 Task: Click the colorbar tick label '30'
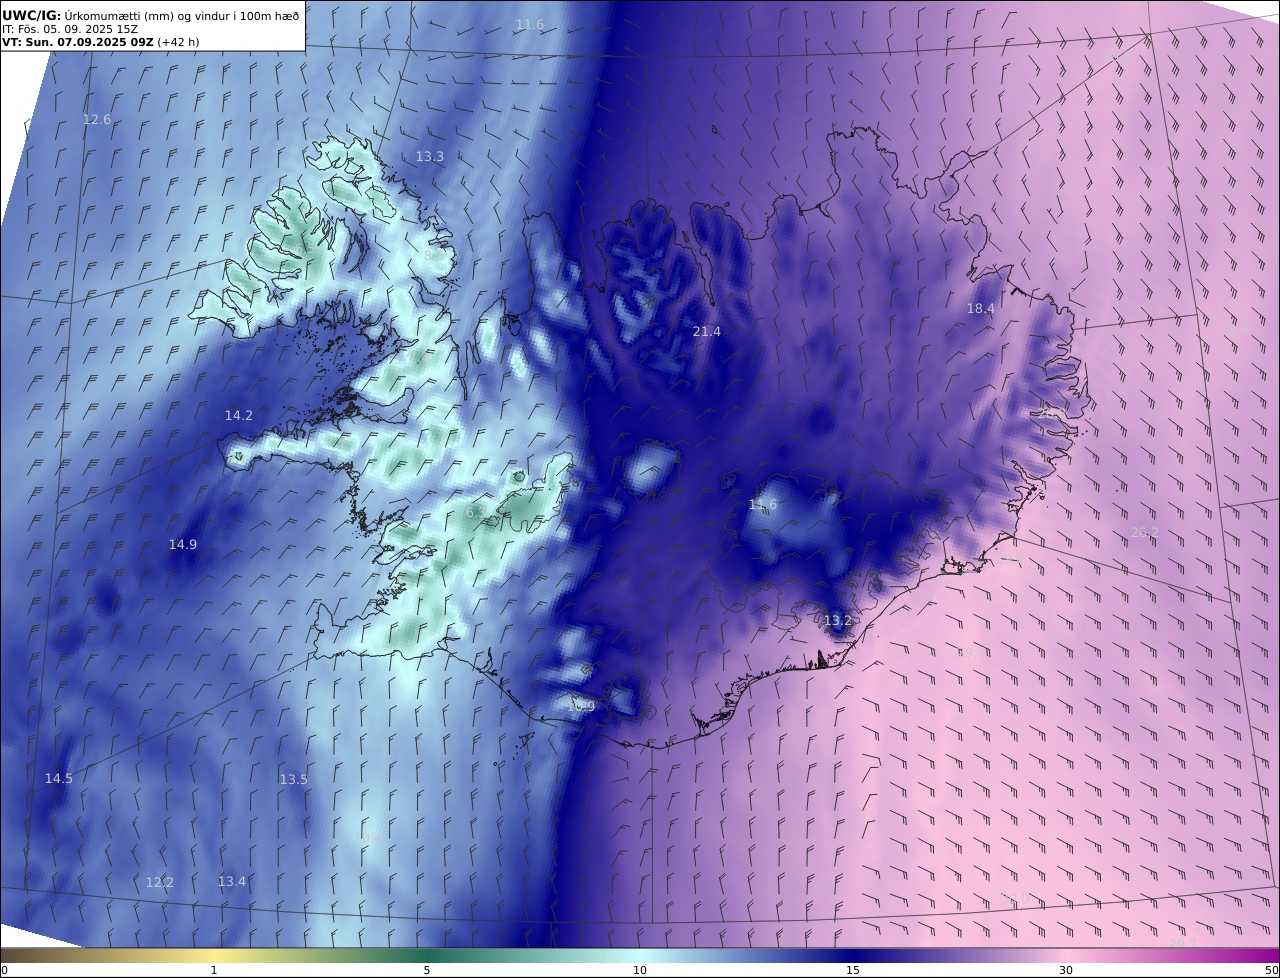pyautogui.click(x=1066, y=970)
